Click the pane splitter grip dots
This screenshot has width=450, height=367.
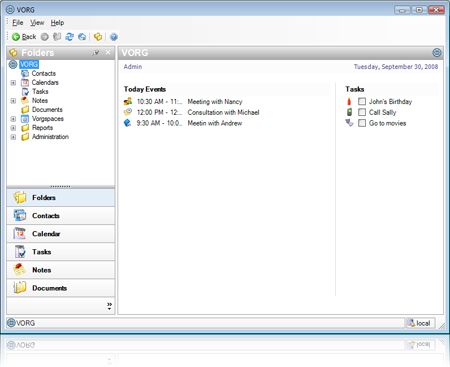click(60, 187)
